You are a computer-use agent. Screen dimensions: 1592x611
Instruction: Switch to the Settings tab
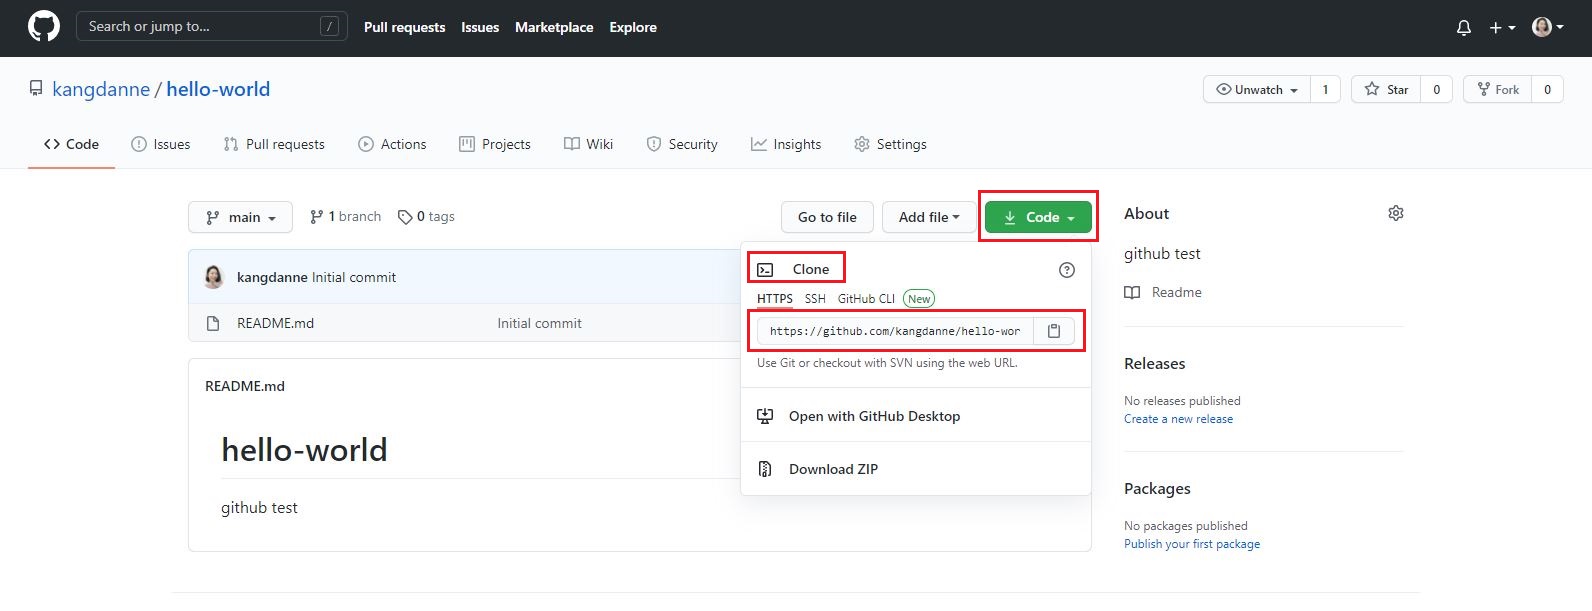(890, 144)
